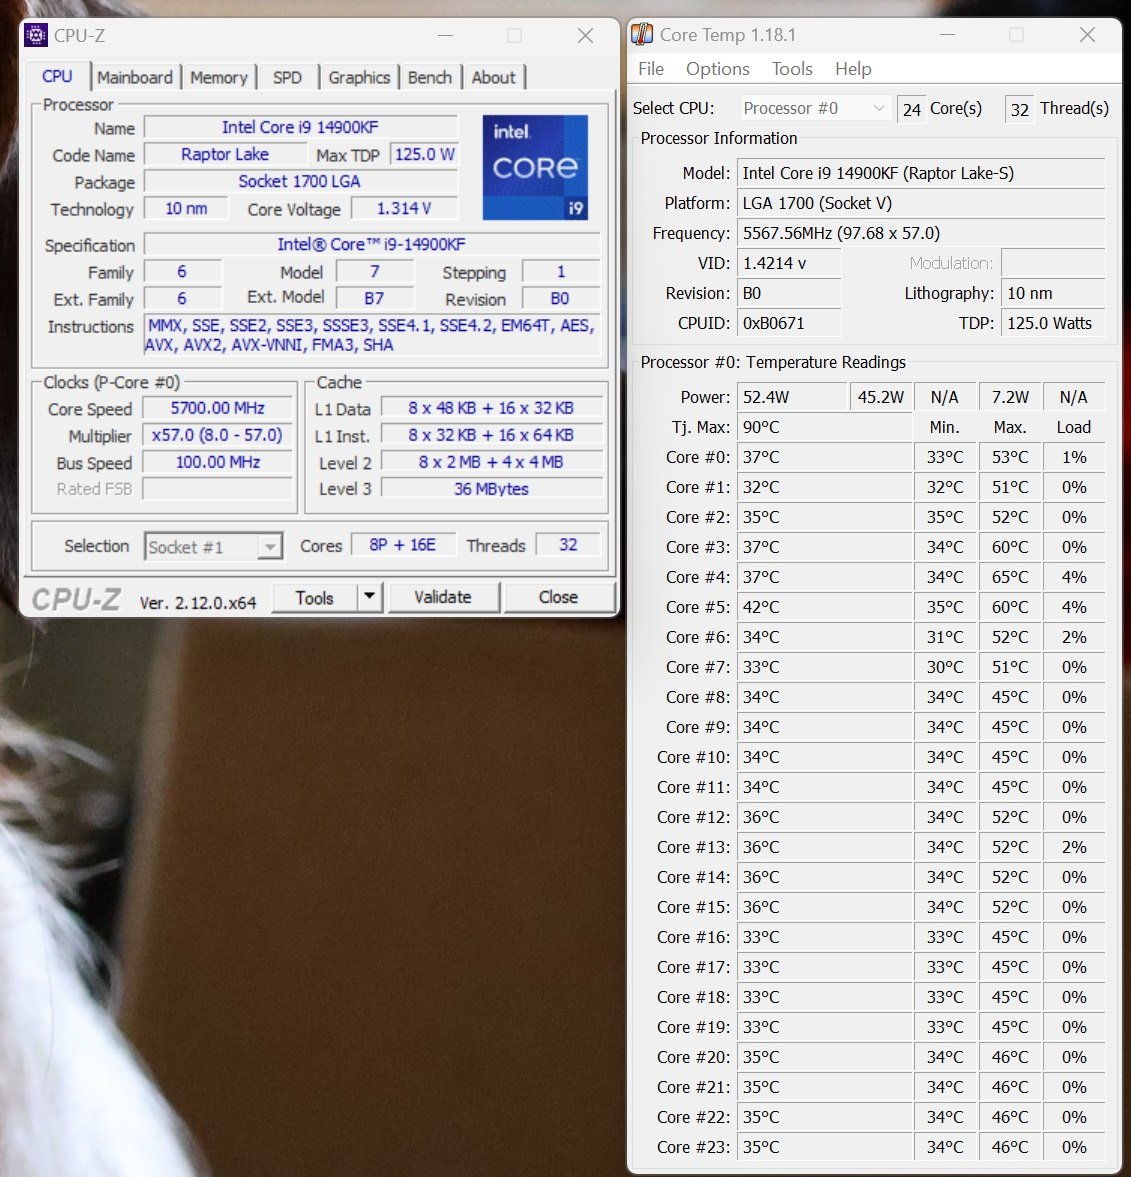This screenshot has width=1131, height=1177.
Task: Click the Core #0 temperature '37°C'
Action: click(x=824, y=457)
